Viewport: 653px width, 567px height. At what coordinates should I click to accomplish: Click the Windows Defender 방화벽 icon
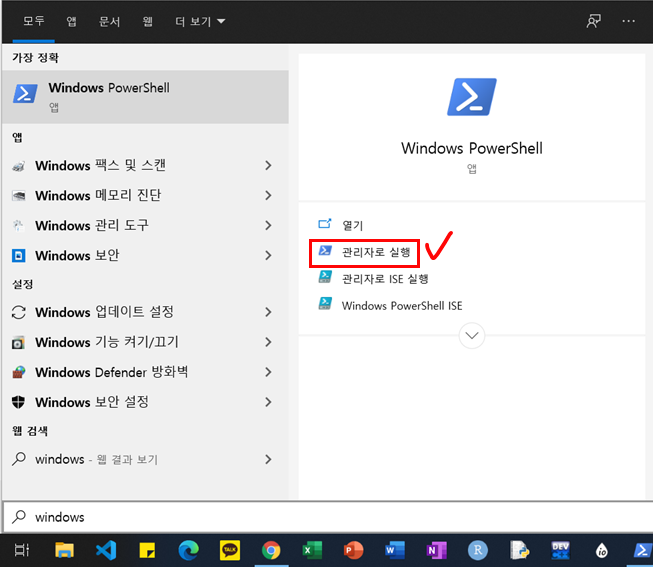click(18, 372)
